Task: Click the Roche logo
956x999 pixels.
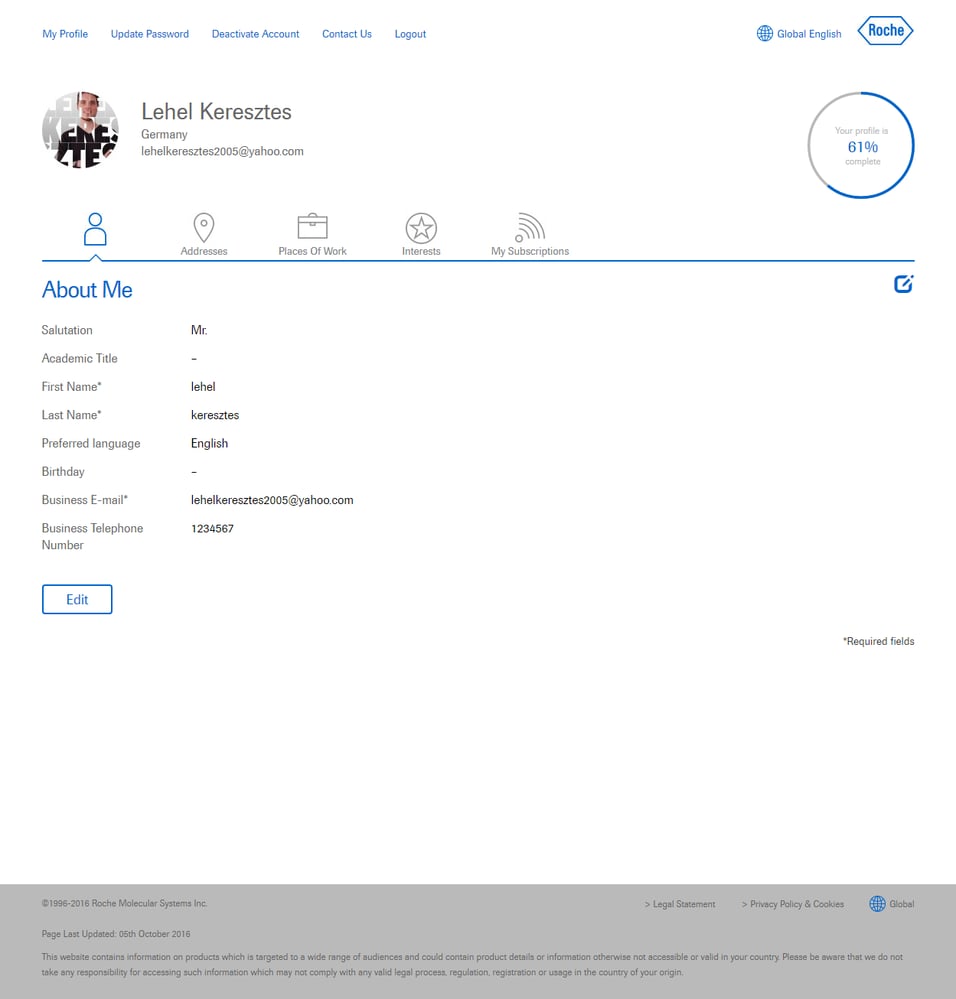Action: (885, 31)
